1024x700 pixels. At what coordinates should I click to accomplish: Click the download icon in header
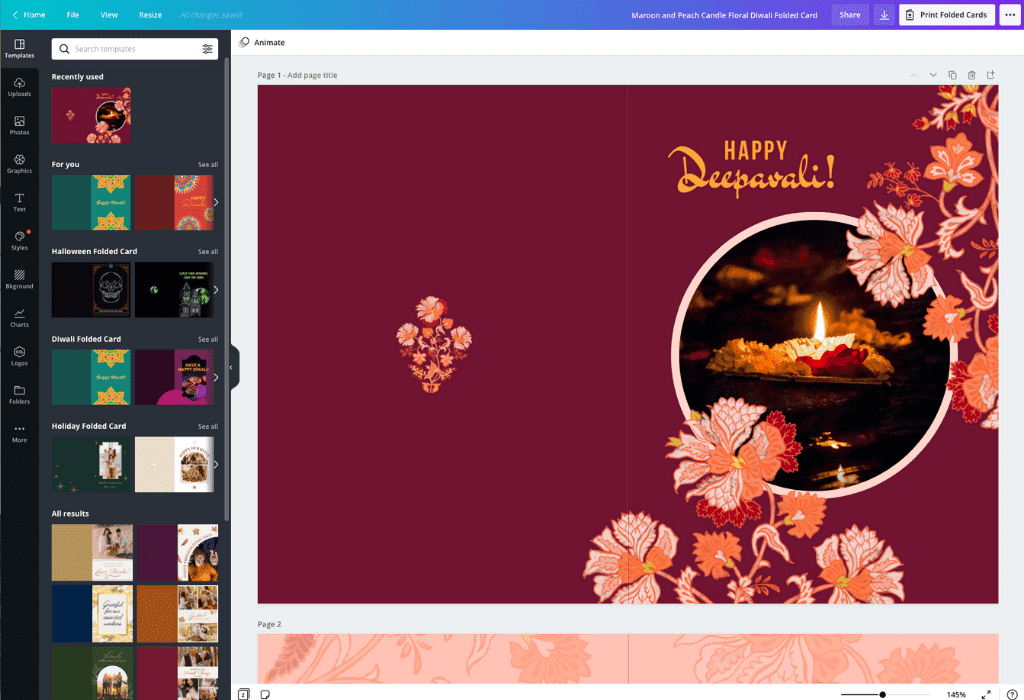884,15
